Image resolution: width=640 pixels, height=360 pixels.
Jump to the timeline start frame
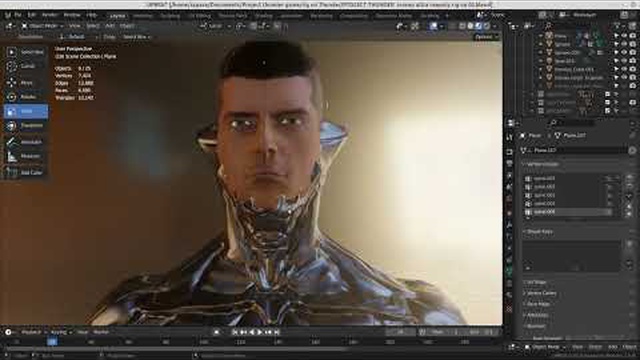click(235, 332)
